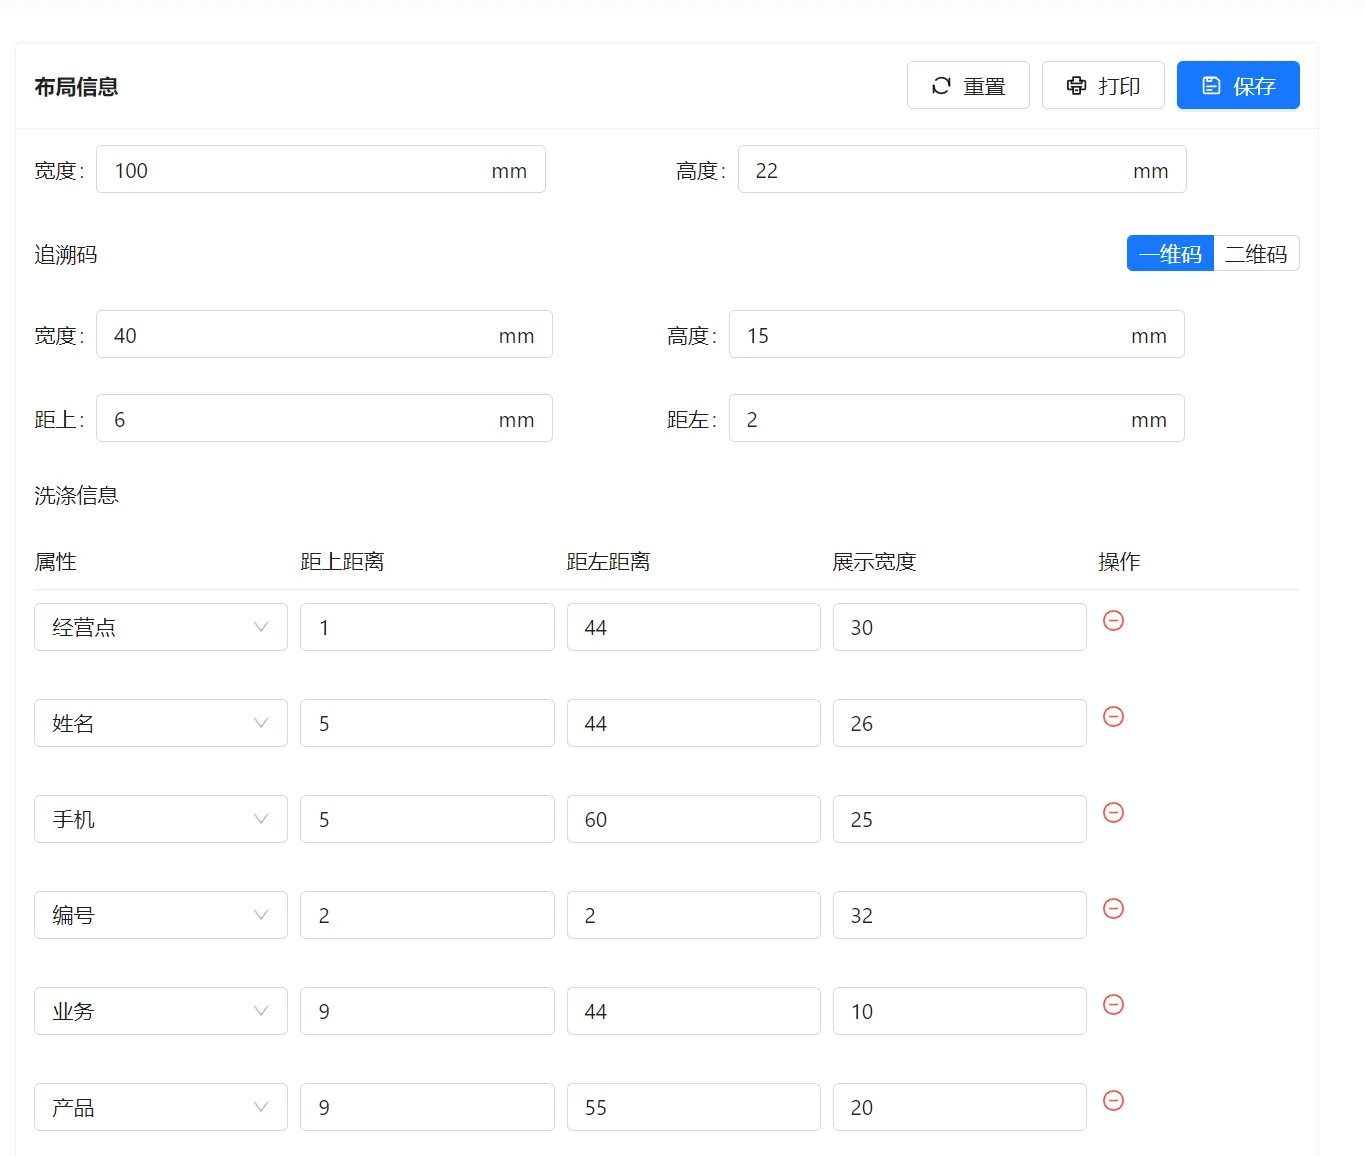Switch to 二维码 QR code option
Screen dimensions: 1365x1156
[1256, 254]
